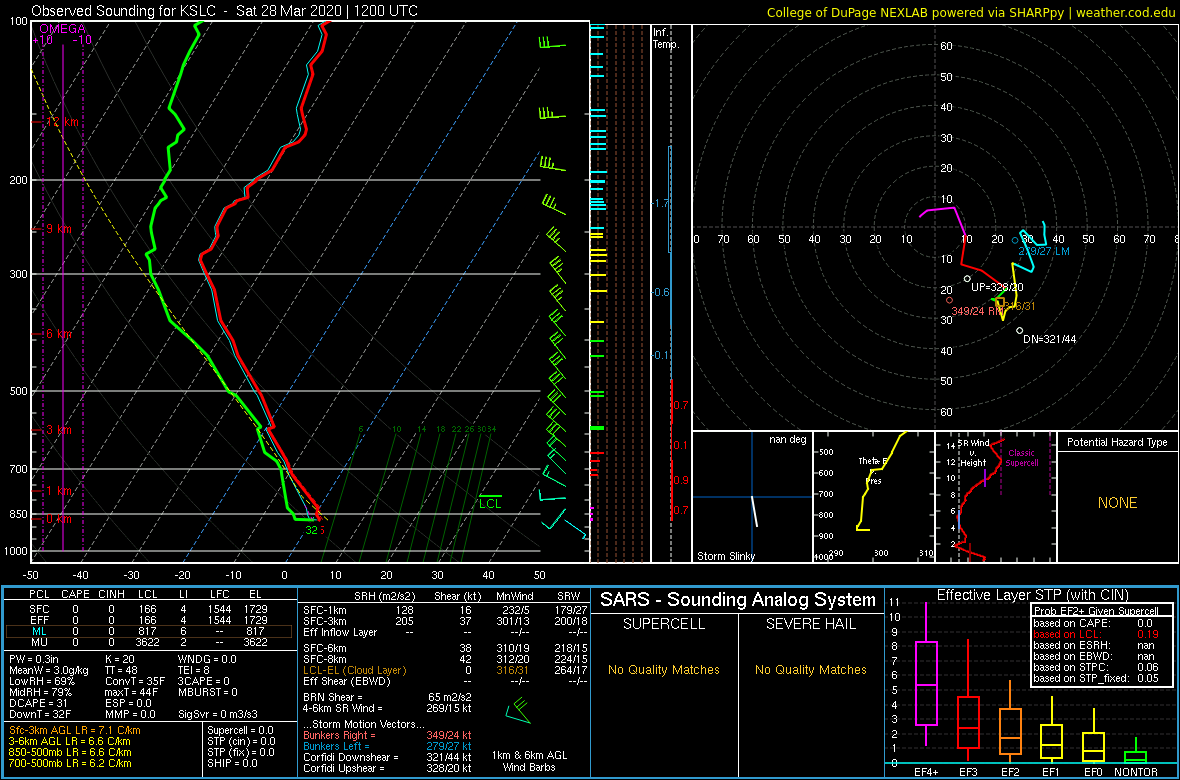This screenshot has width=1180, height=780.
Task: Click the based on STPC: 0.06 line
Action: tap(1098, 667)
